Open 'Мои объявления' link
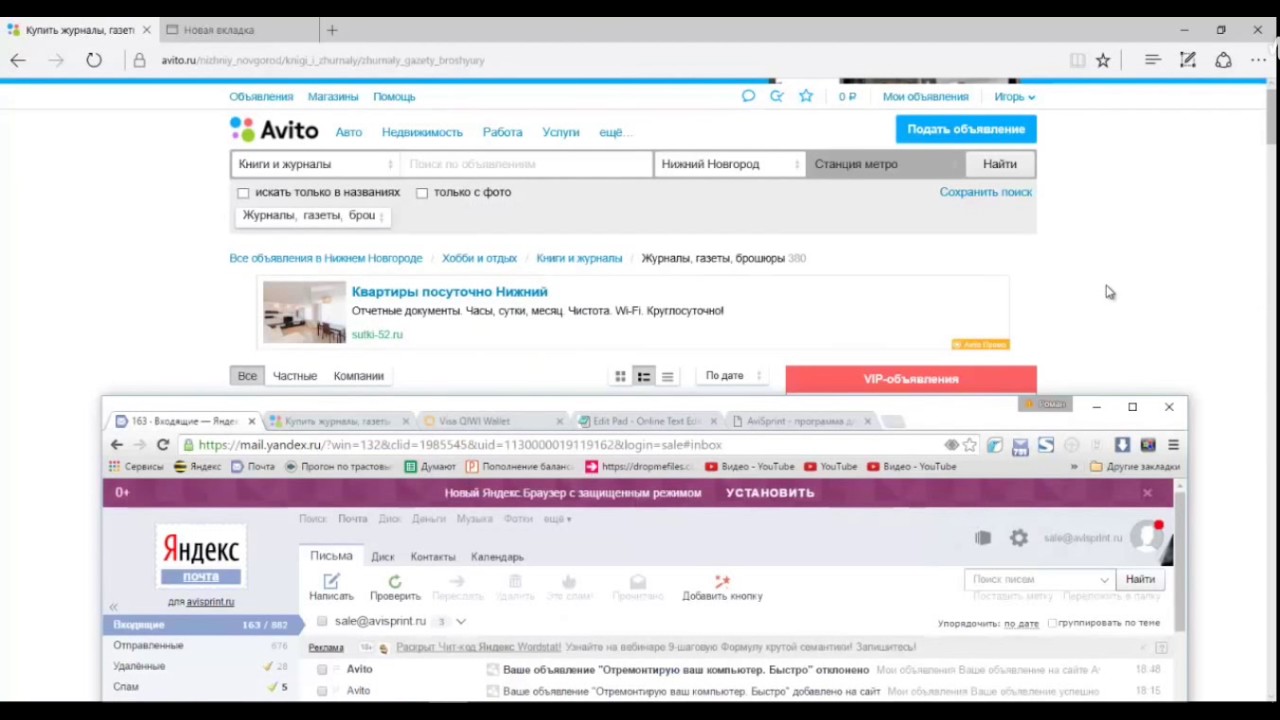Screen dimensions: 1280x720 (x=925, y=97)
